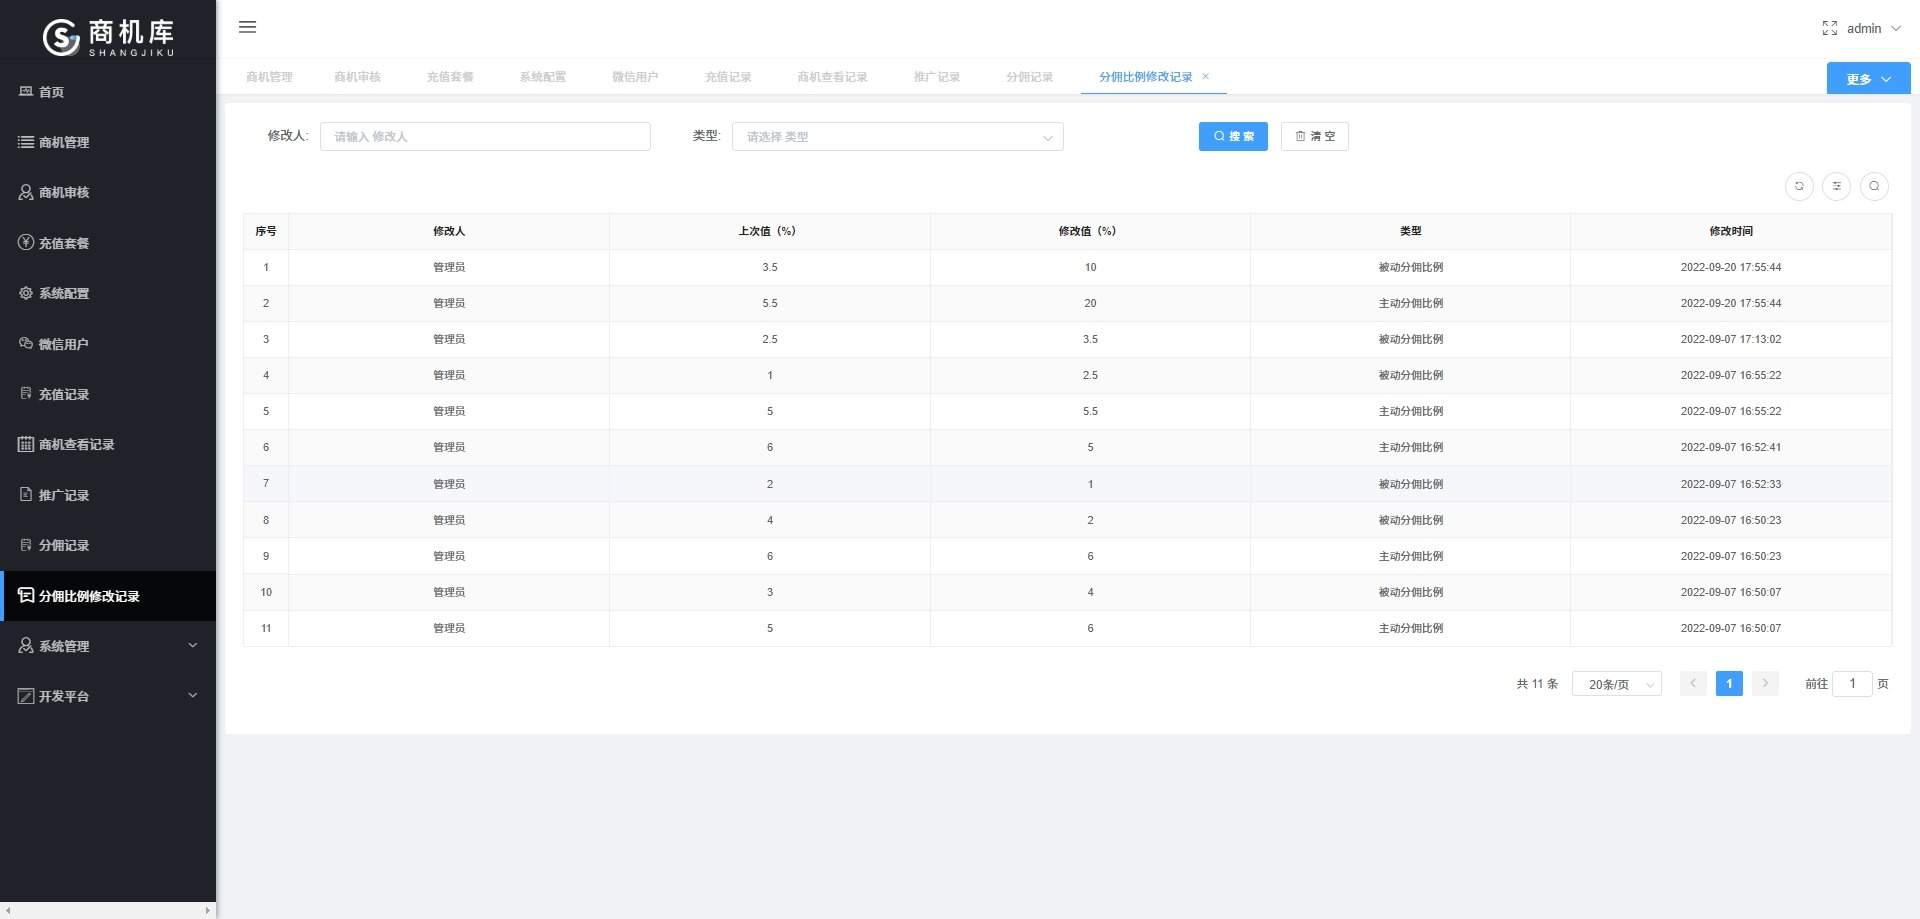Click the timestamp 2022-09-07 16:52:33
1920x919 pixels.
[1731, 484]
